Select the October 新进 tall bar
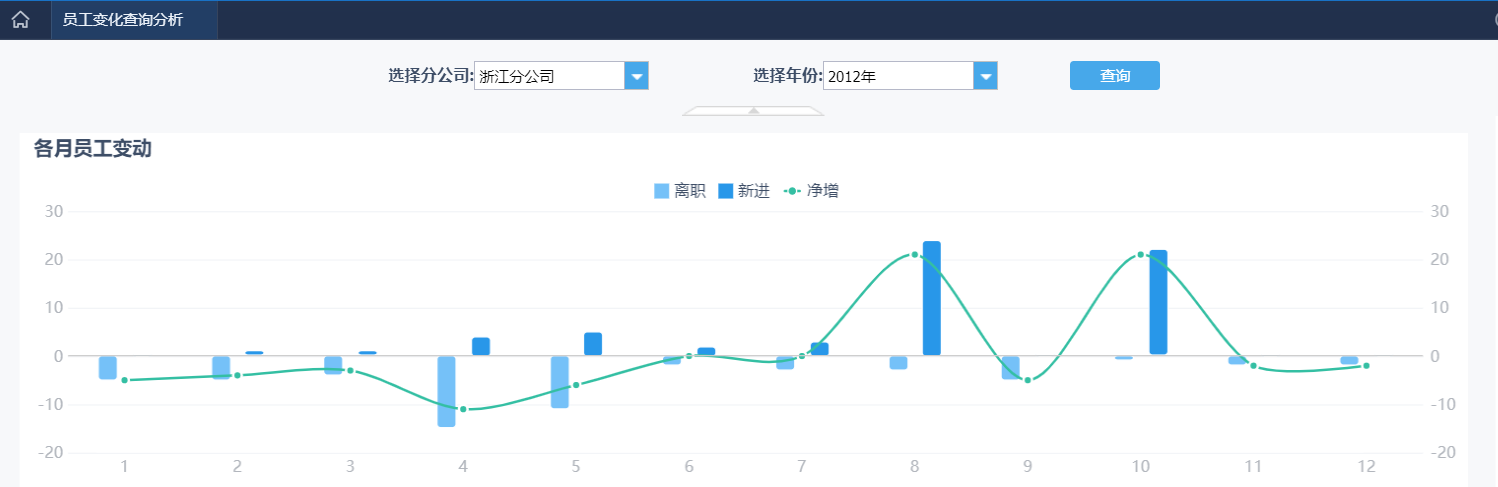 pos(1158,302)
